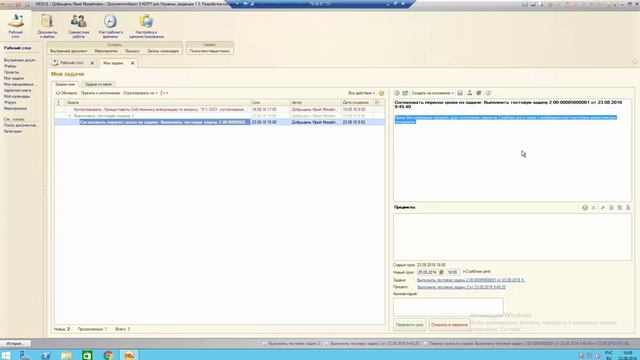Open Полнотекстовый поиск in Сервис panel
The height and width of the screenshot is (360, 640).
click(210, 51)
